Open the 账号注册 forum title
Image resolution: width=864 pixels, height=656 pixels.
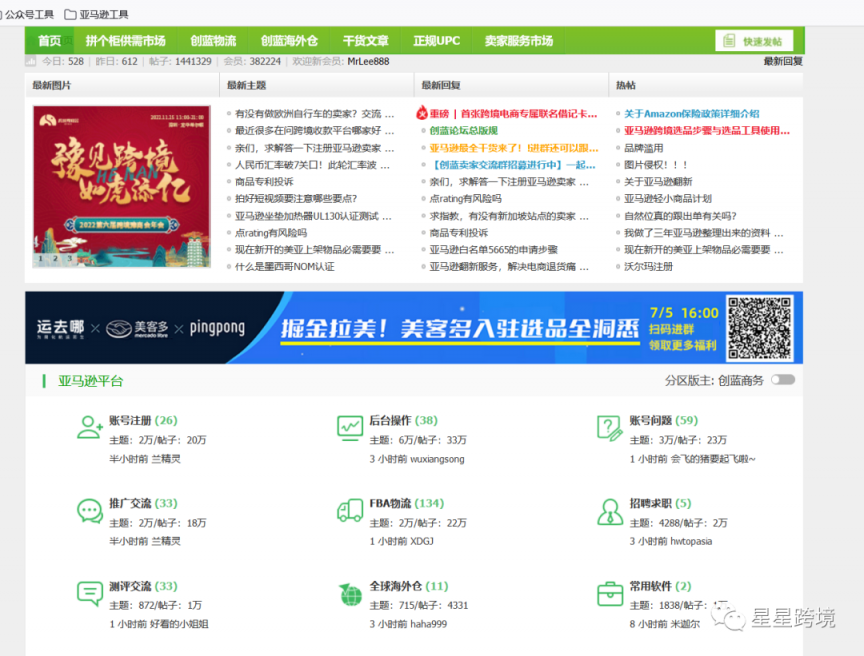click(x=130, y=420)
